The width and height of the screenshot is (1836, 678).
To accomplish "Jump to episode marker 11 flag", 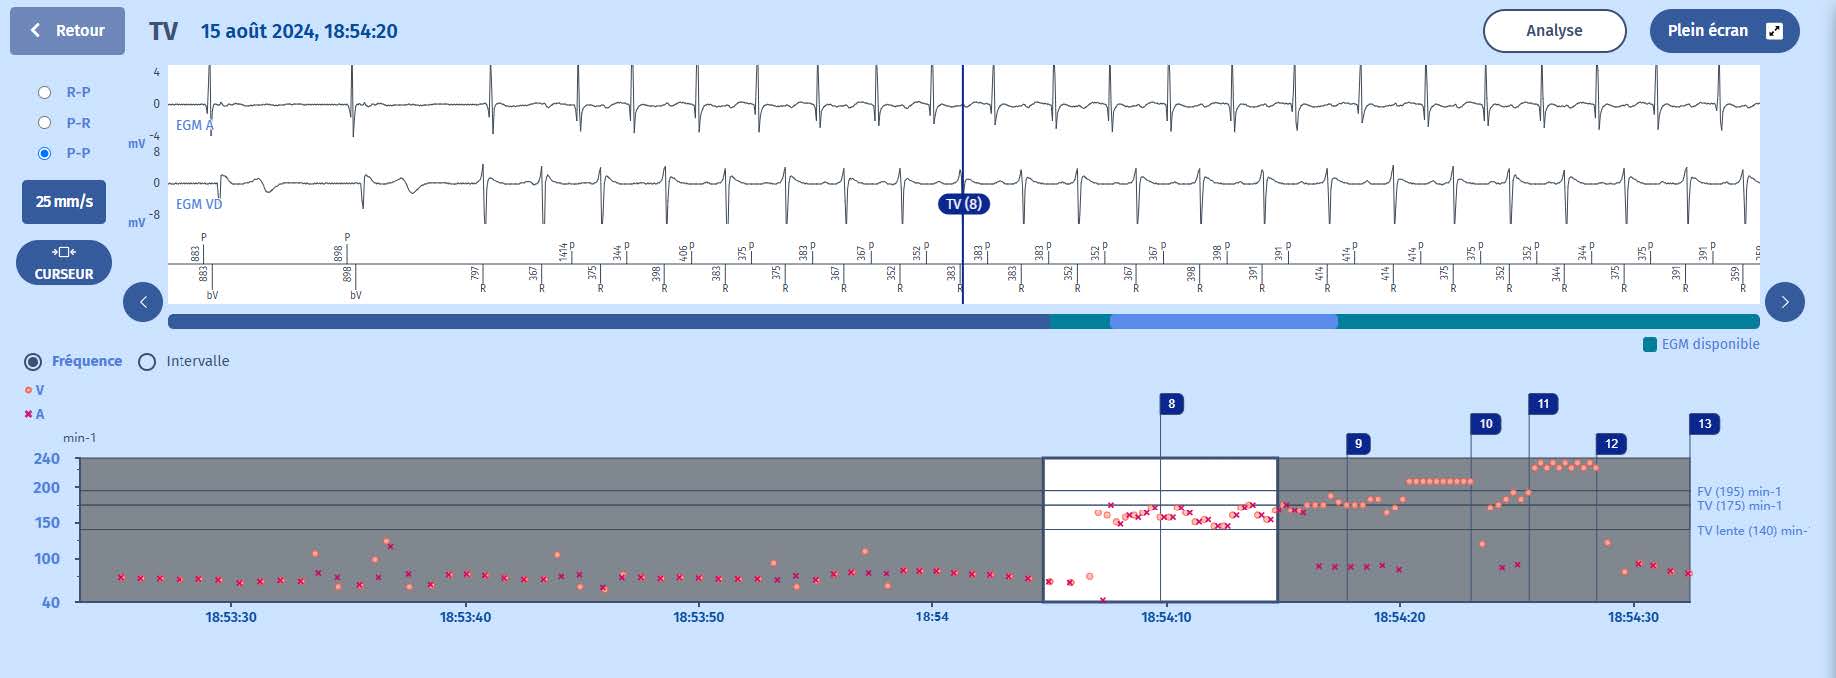I will (x=1543, y=404).
